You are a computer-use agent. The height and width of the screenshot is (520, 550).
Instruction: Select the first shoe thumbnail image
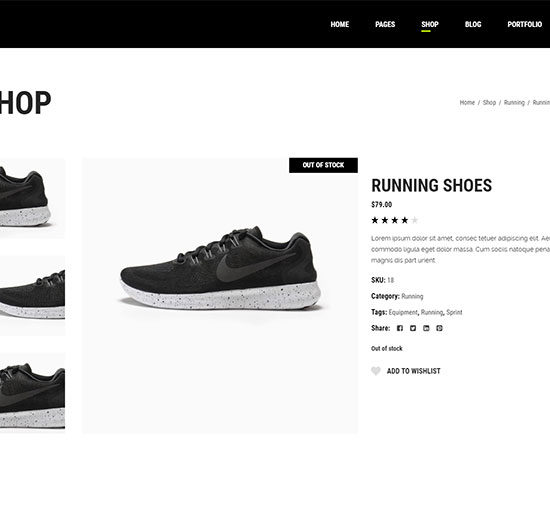coord(32,199)
